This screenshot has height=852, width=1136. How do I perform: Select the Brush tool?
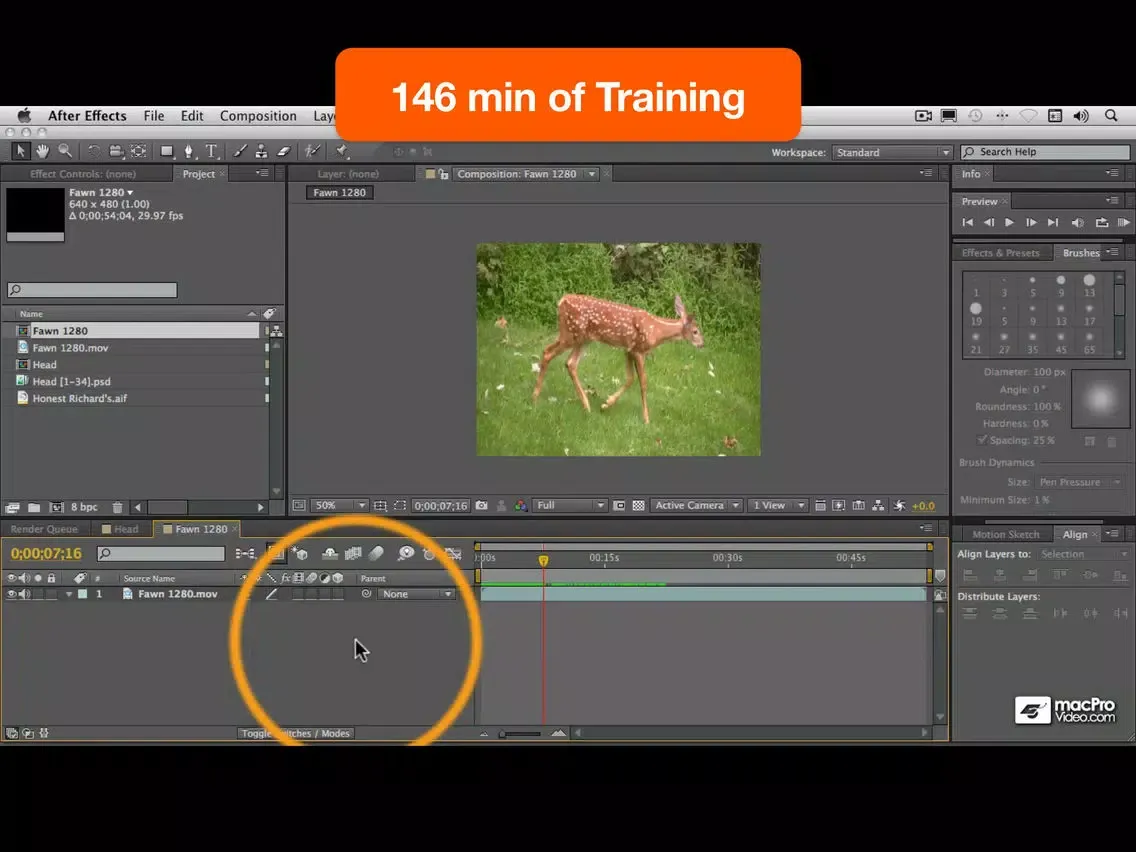pos(239,151)
